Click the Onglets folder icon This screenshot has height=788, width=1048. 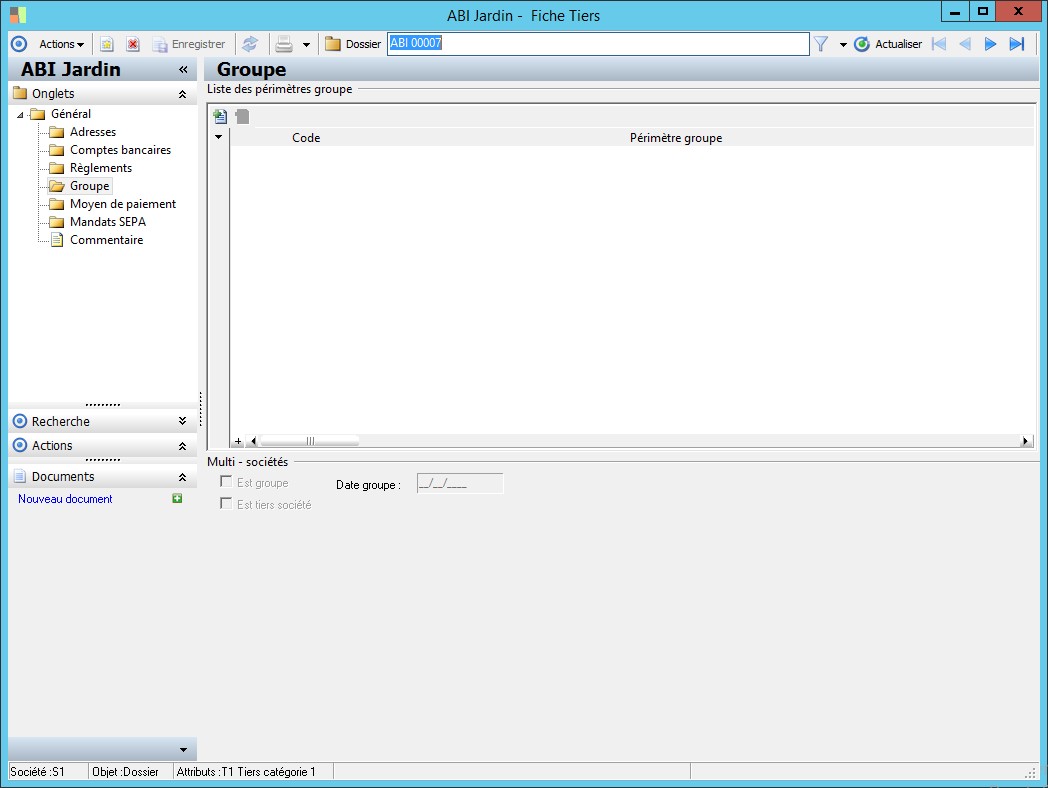(x=20, y=93)
